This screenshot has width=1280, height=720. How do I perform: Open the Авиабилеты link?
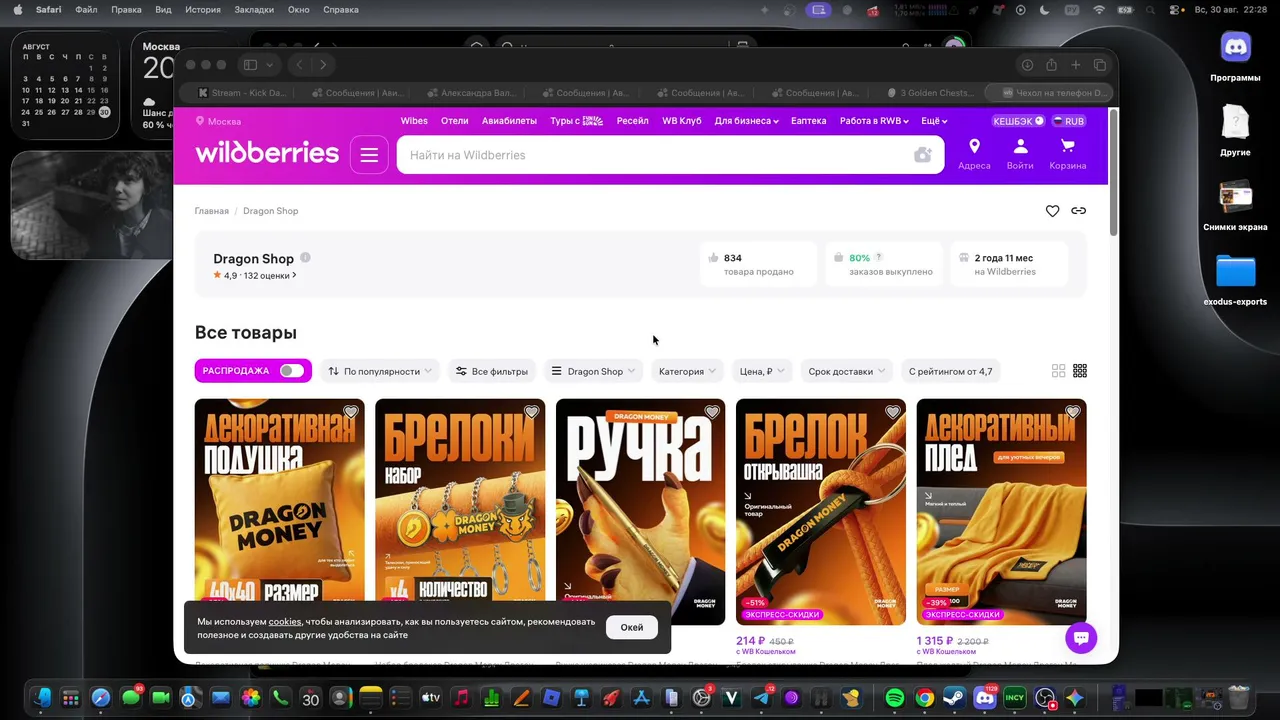pos(509,121)
